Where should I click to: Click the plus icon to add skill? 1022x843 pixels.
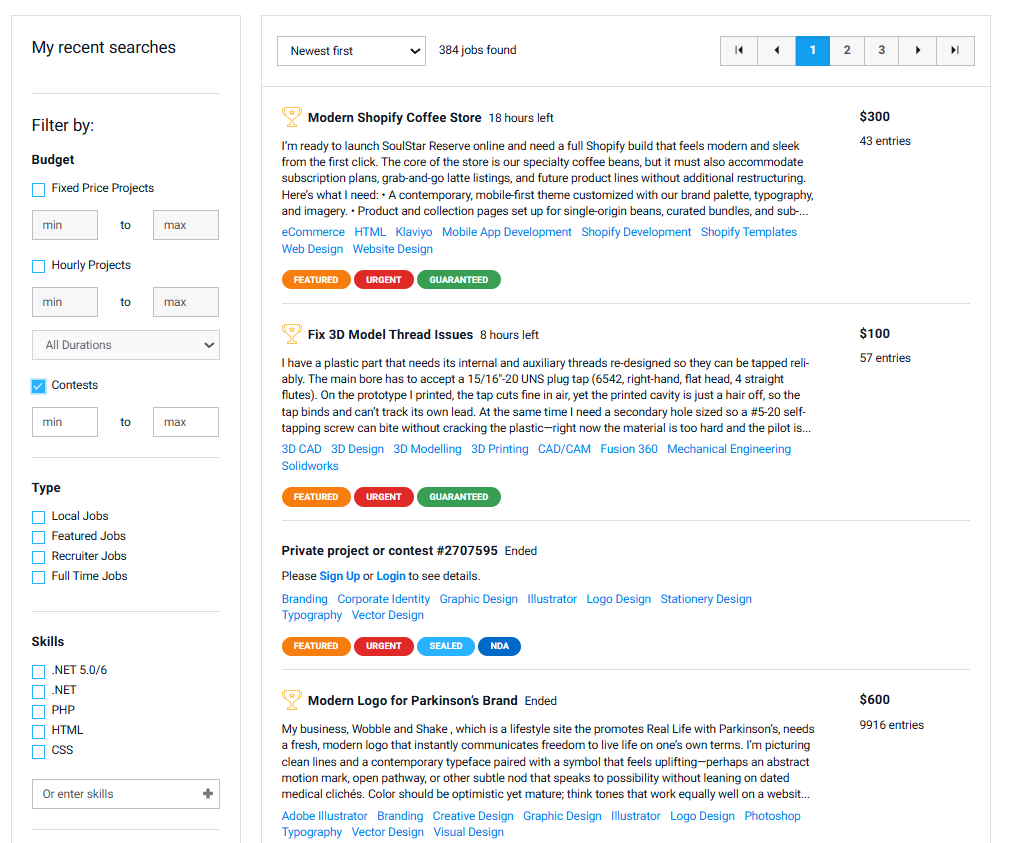(x=208, y=793)
